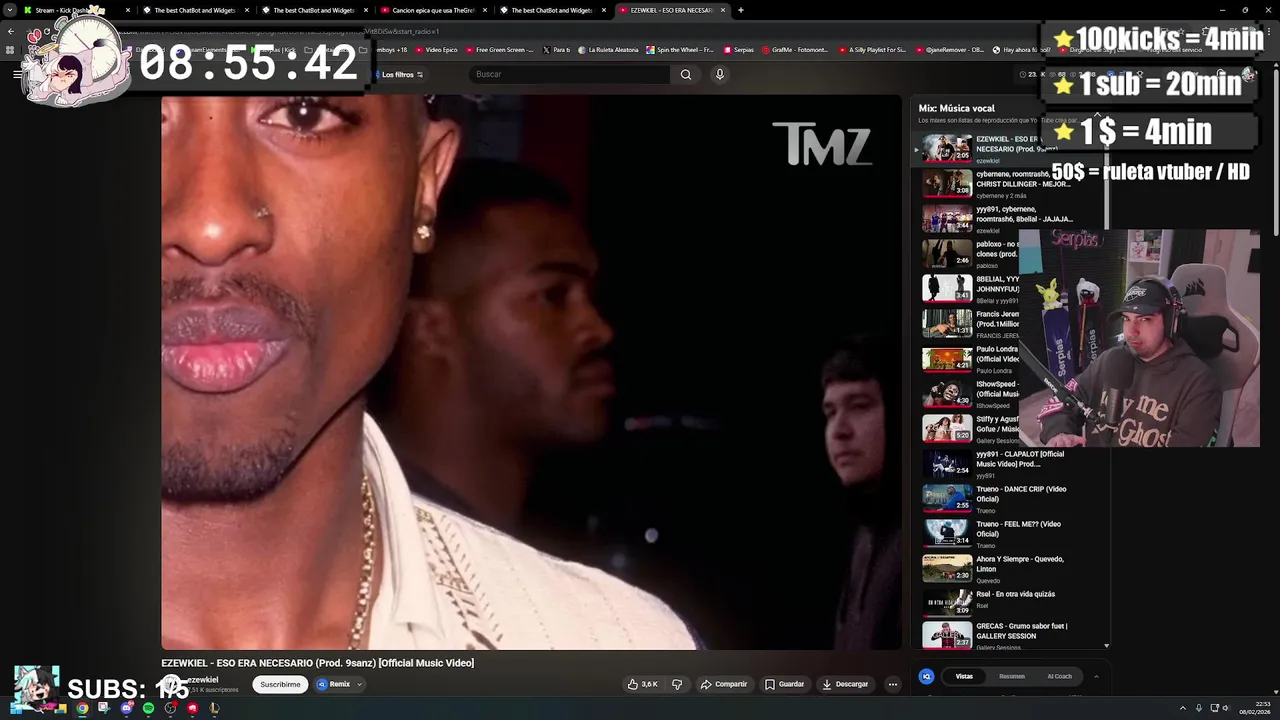Click the browser back arrow
1280x720 pixels.
pyautogui.click(x=11, y=31)
